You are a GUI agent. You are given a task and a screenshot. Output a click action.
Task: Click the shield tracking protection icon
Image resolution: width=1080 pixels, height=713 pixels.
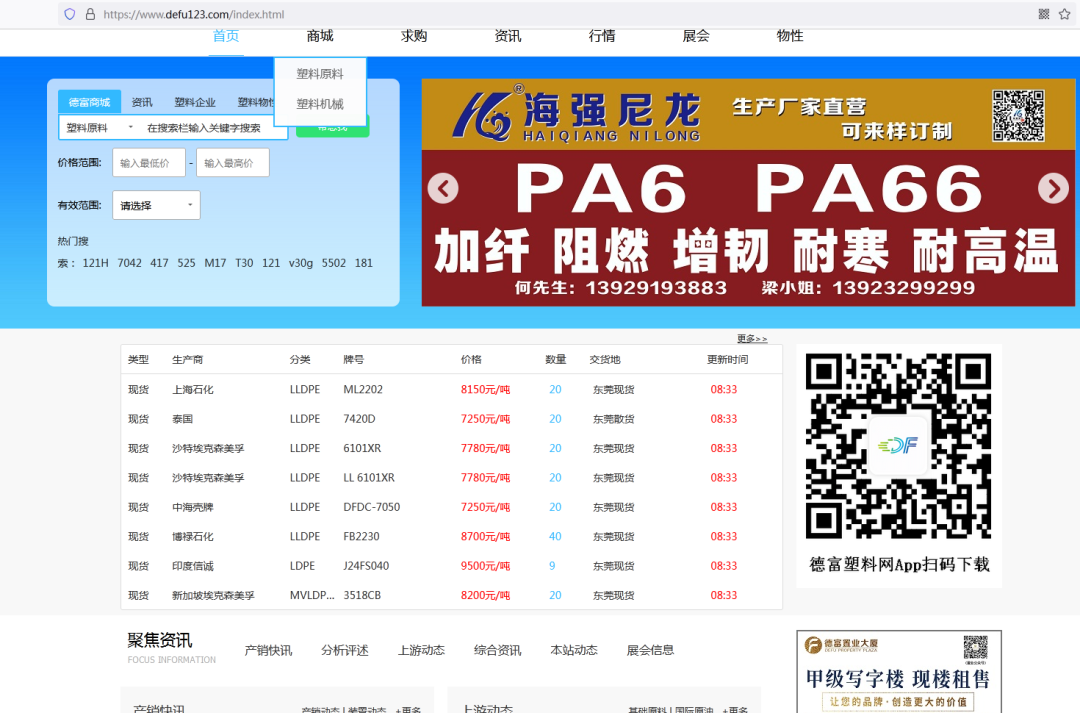pyautogui.click(x=70, y=14)
